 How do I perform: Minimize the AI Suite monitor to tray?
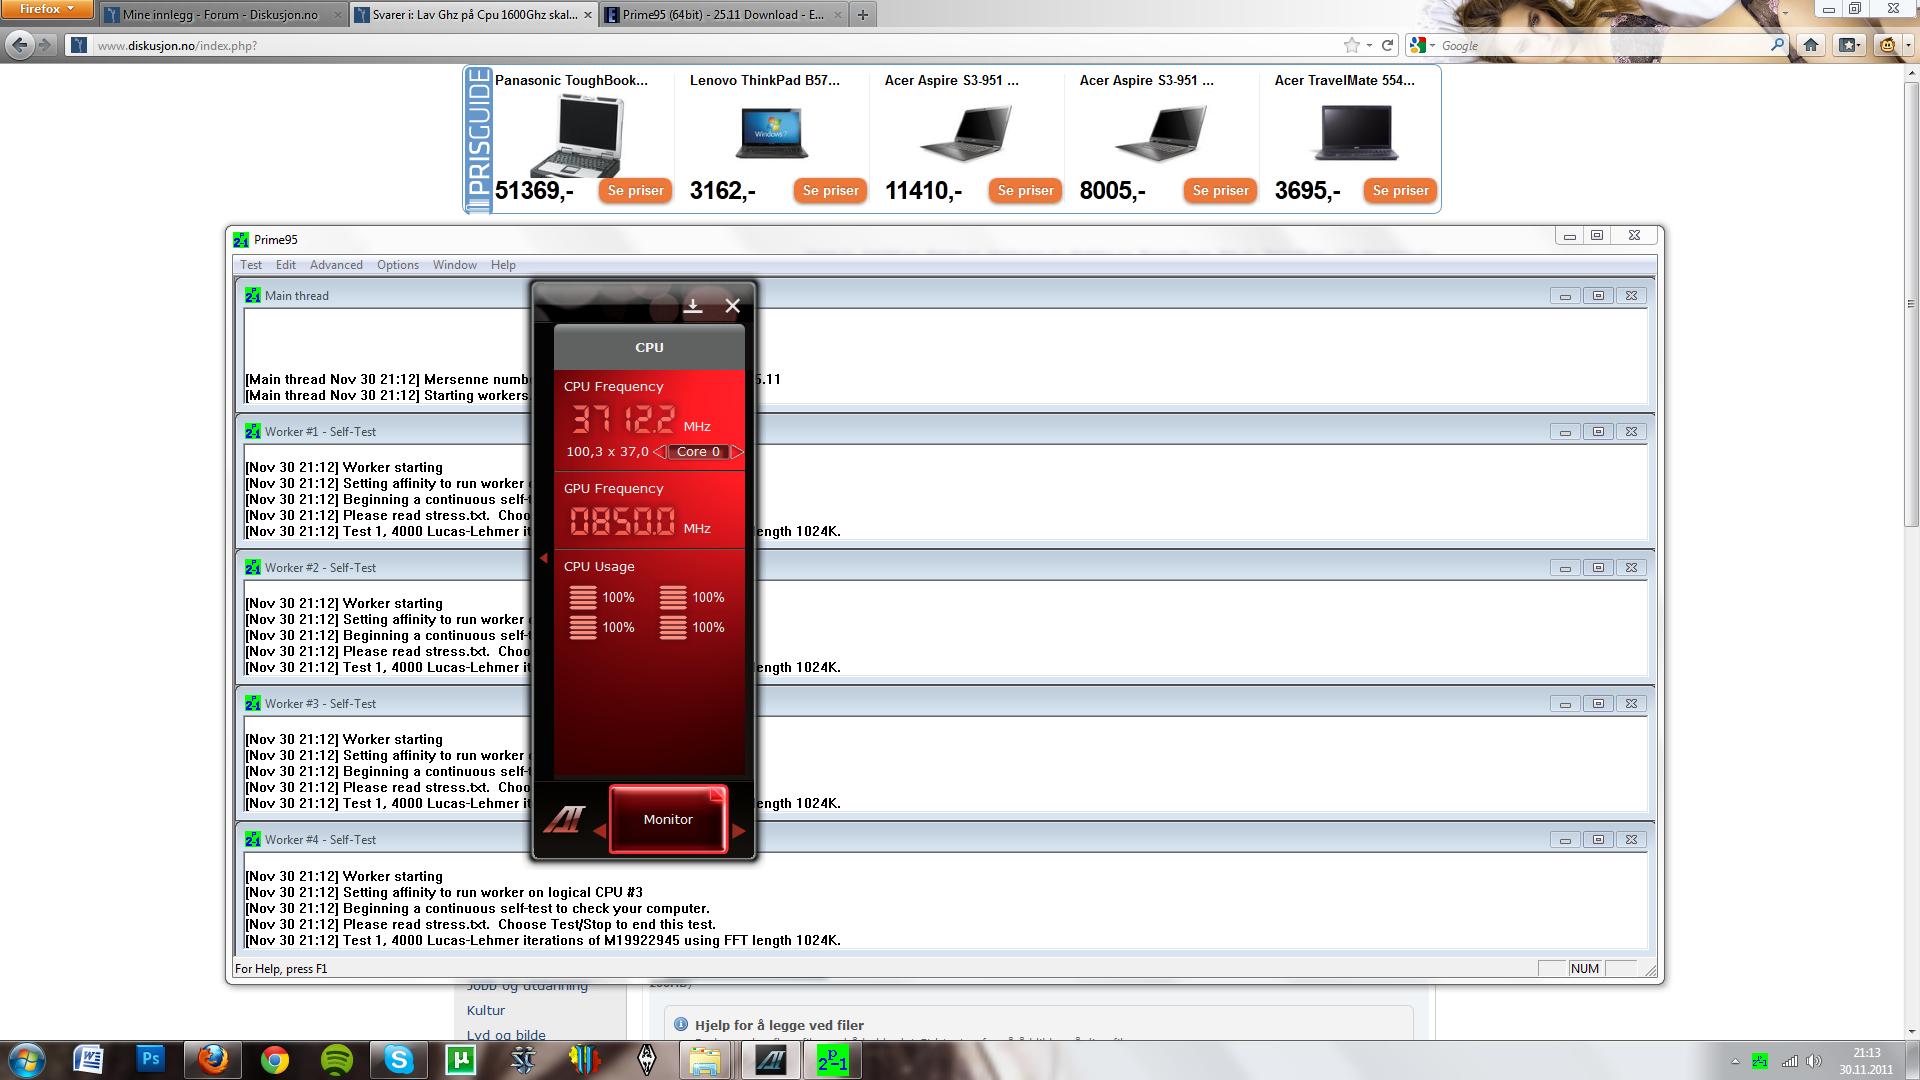(692, 306)
